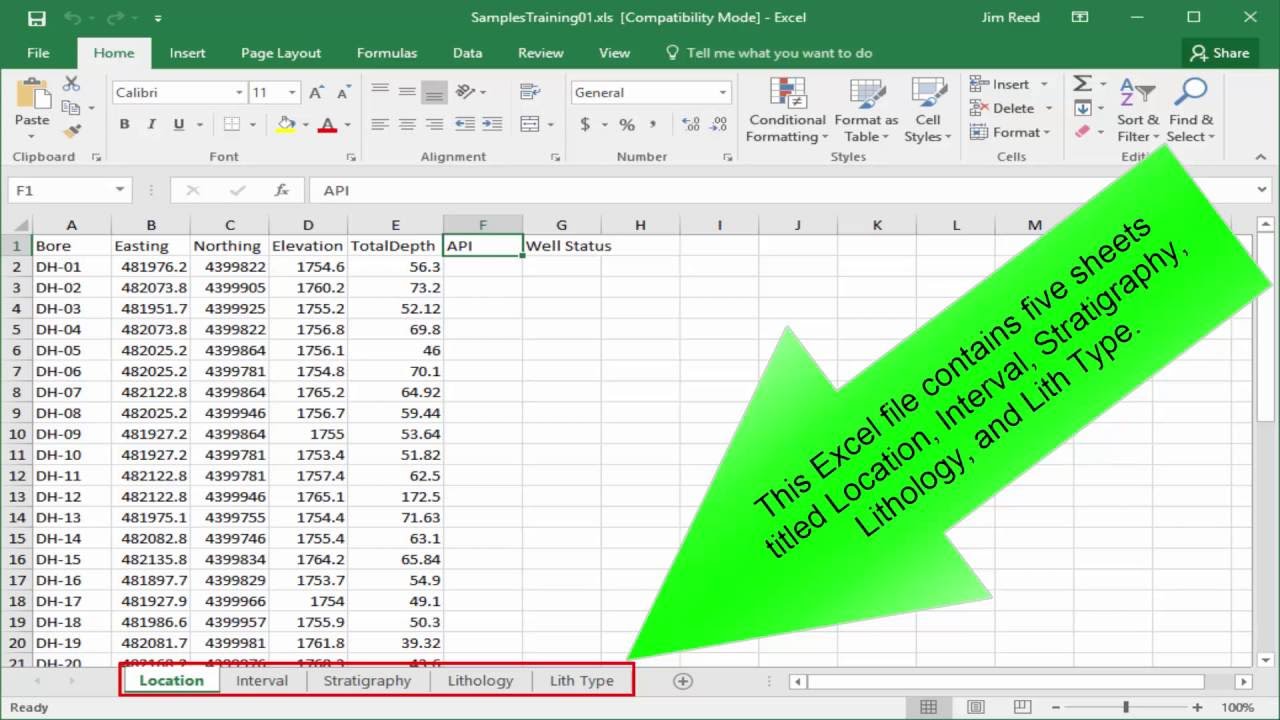This screenshot has width=1280, height=720.
Task: Open the General number format dropdown
Action: point(722,92)
